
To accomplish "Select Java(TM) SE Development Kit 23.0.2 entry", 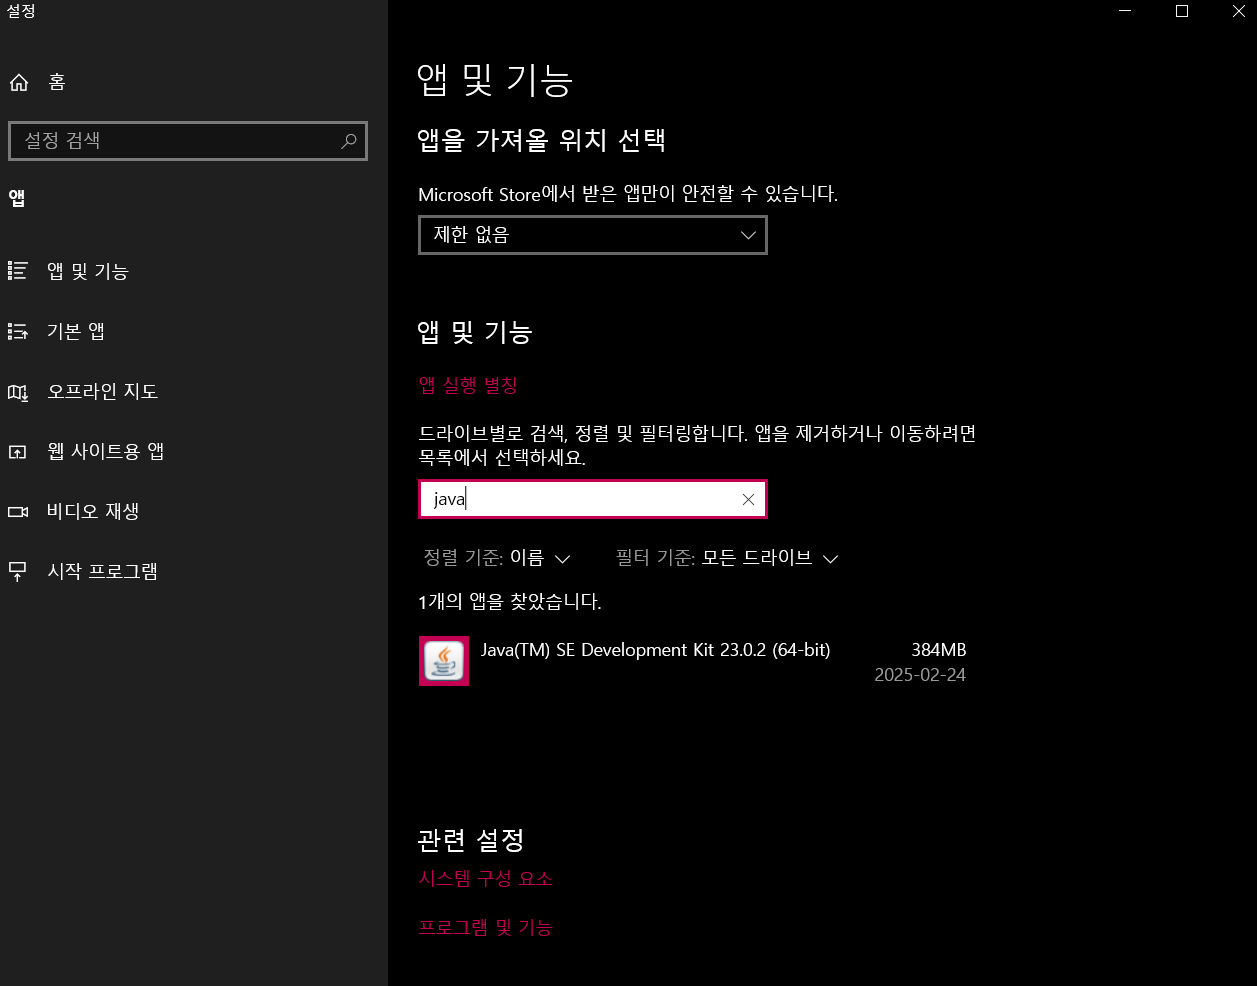I will point(693,661).
